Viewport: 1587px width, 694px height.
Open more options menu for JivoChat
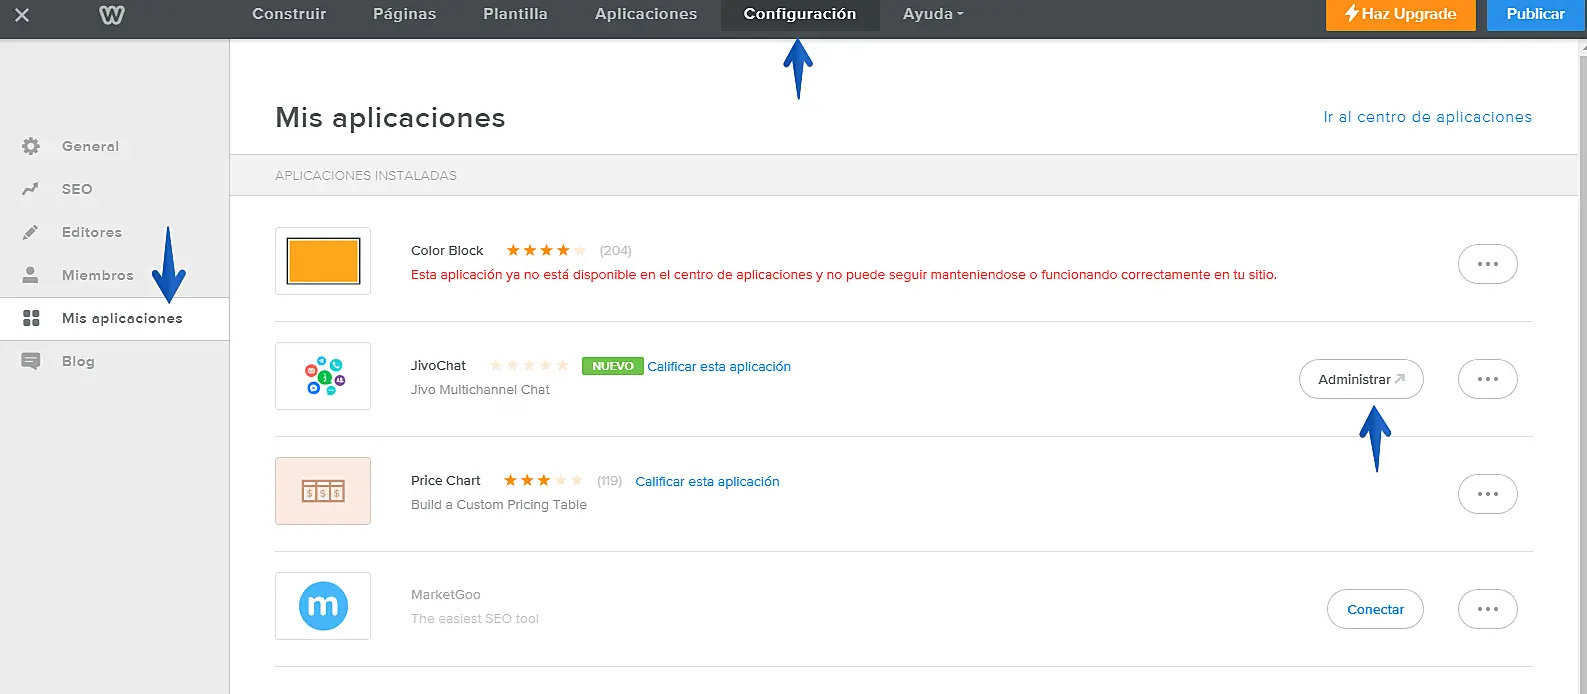1487,379
